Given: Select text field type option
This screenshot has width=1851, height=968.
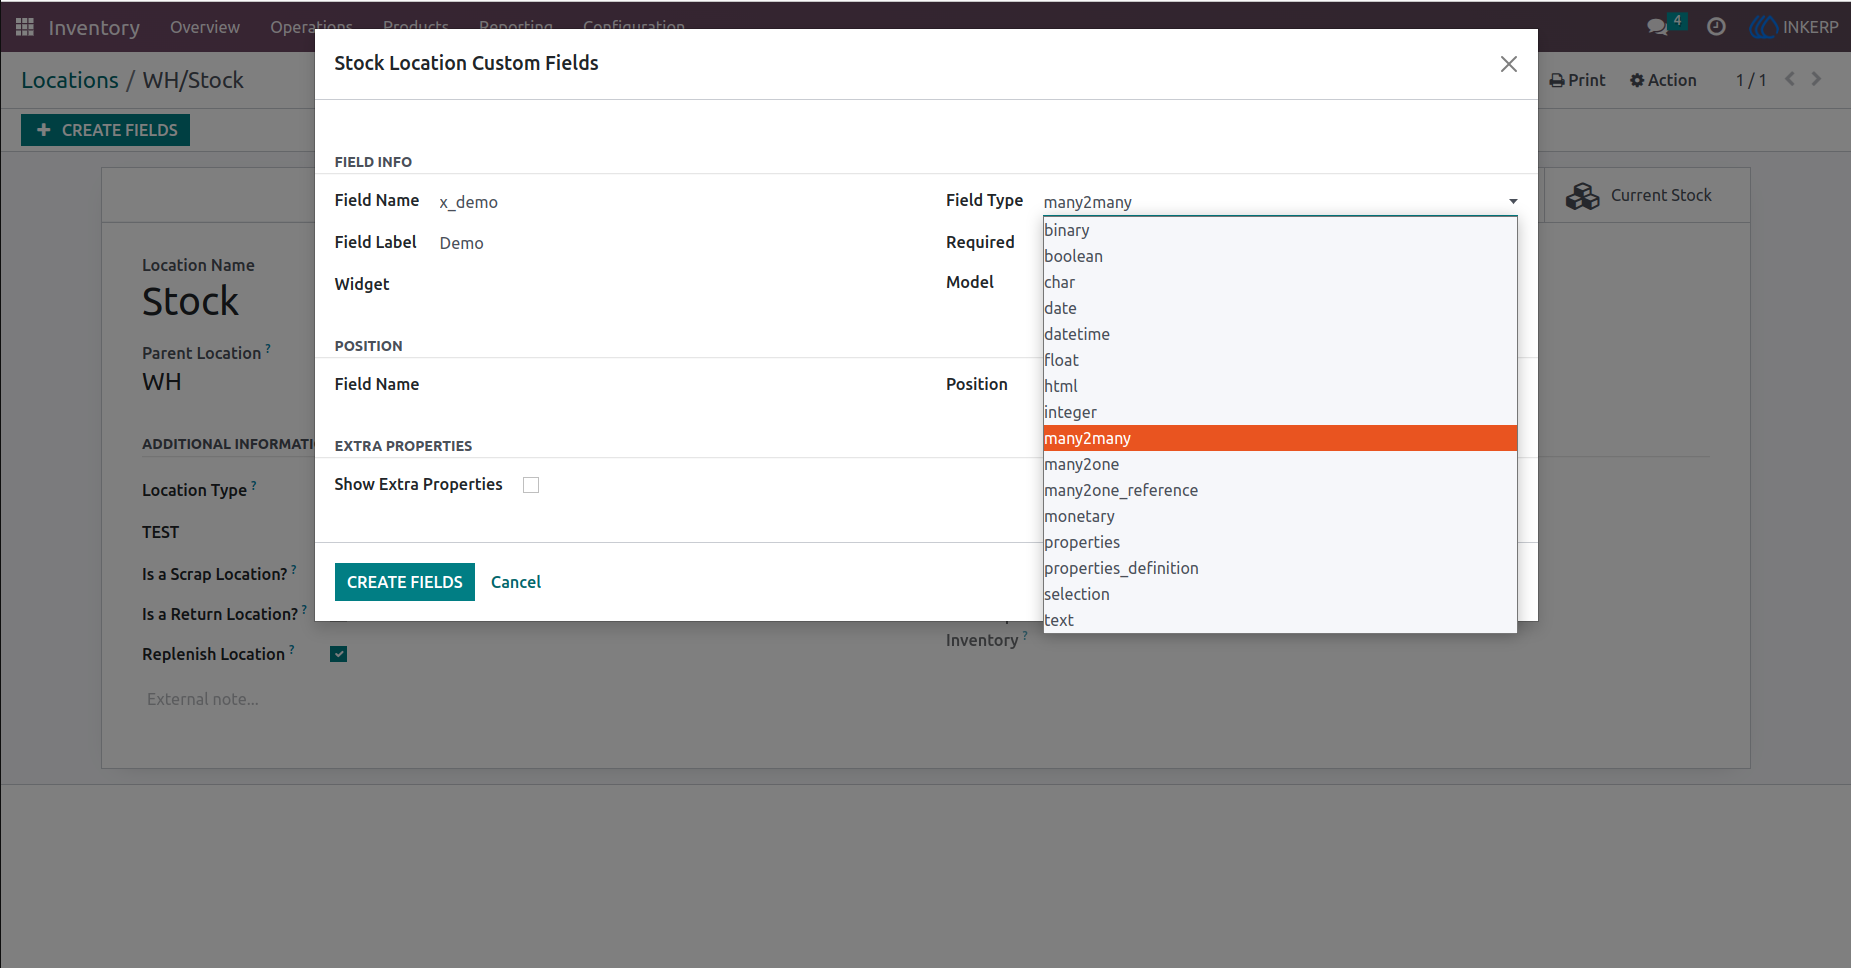Looking at the screenshot, I should 1280,620.
